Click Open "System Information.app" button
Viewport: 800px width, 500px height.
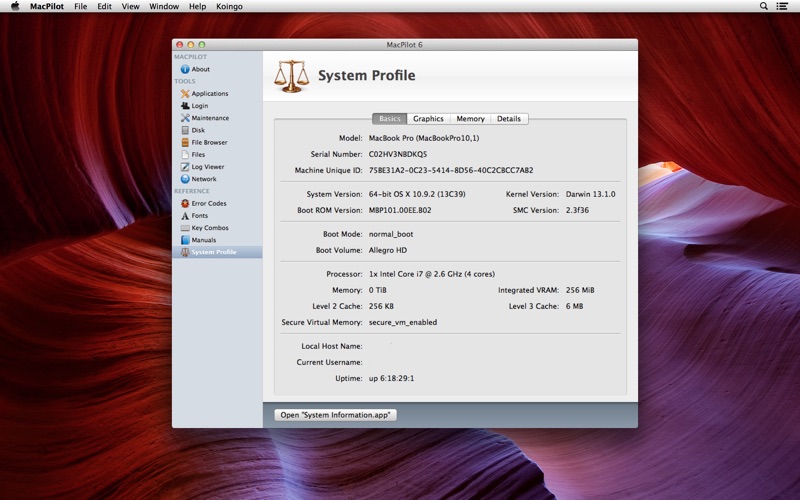tap(335, 415)
